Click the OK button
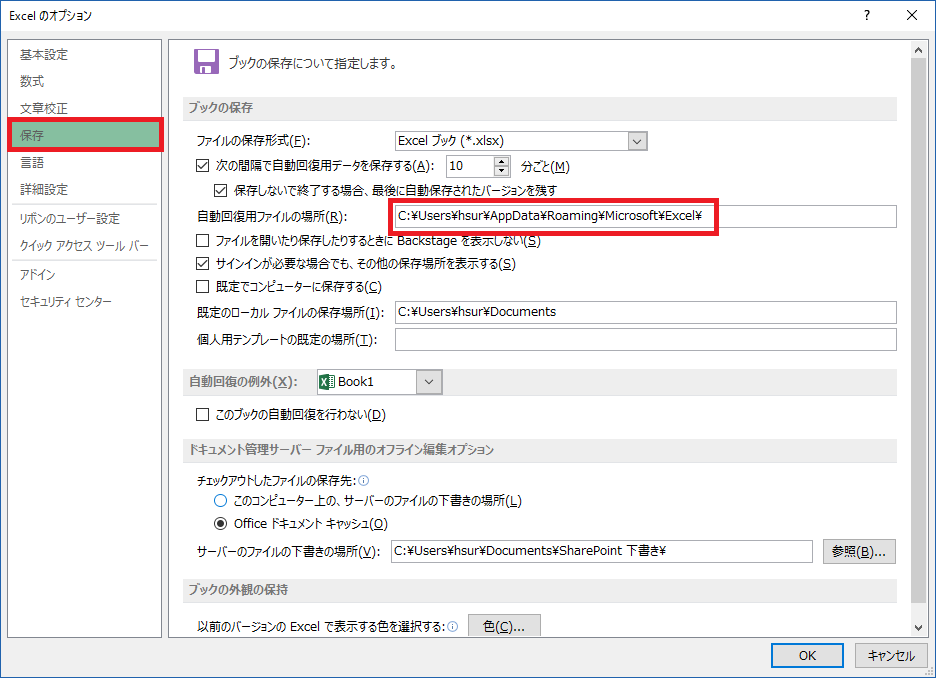This screenshot has width=936, height=678. tap(807, 656)
